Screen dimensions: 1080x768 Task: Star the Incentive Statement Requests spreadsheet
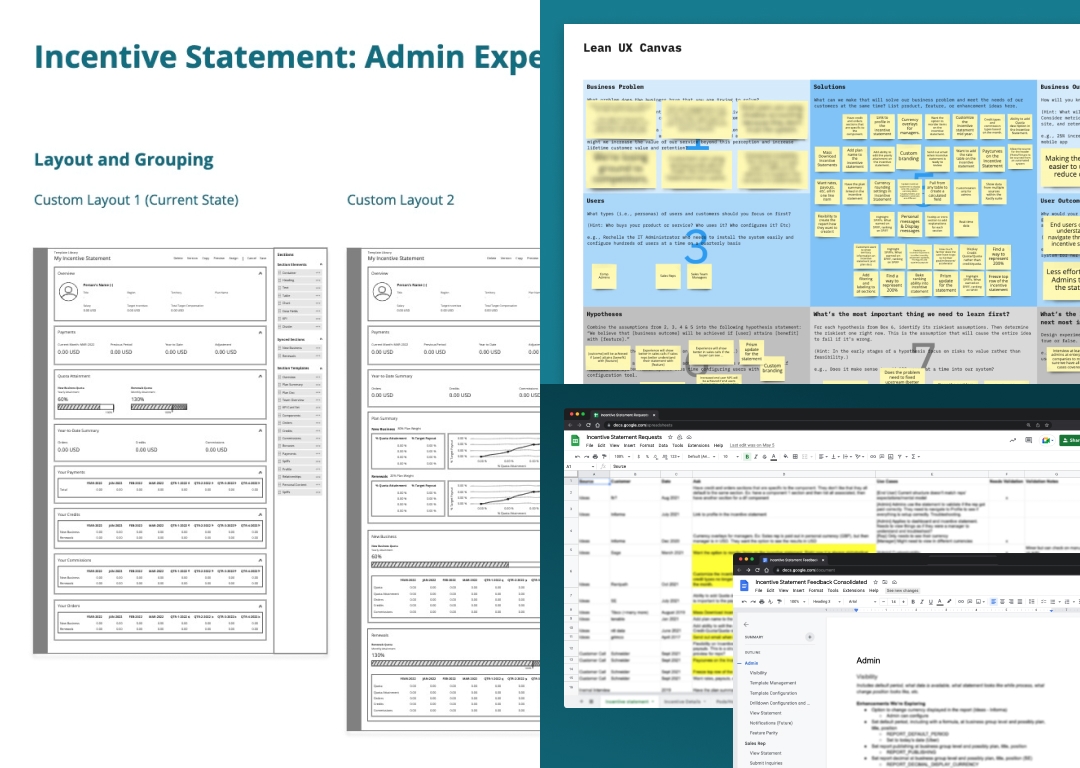670,437
